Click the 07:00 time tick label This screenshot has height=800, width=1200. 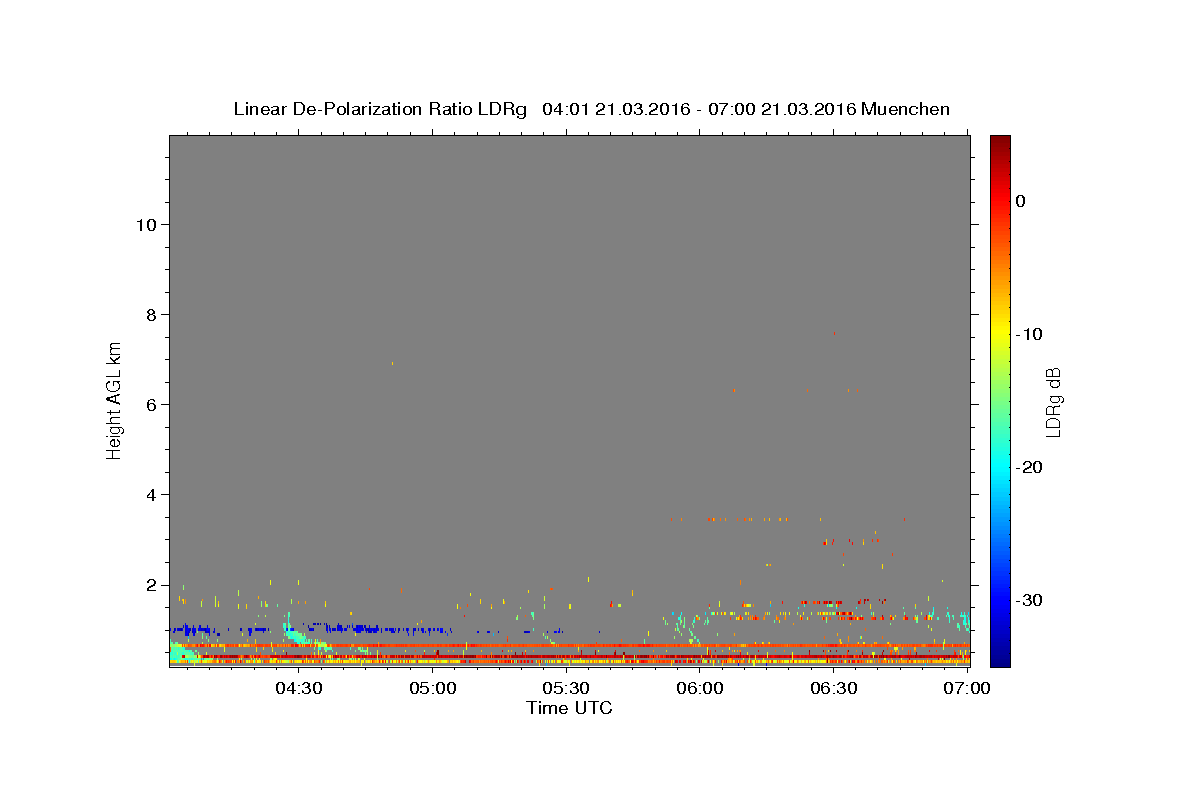coord(967,688)
